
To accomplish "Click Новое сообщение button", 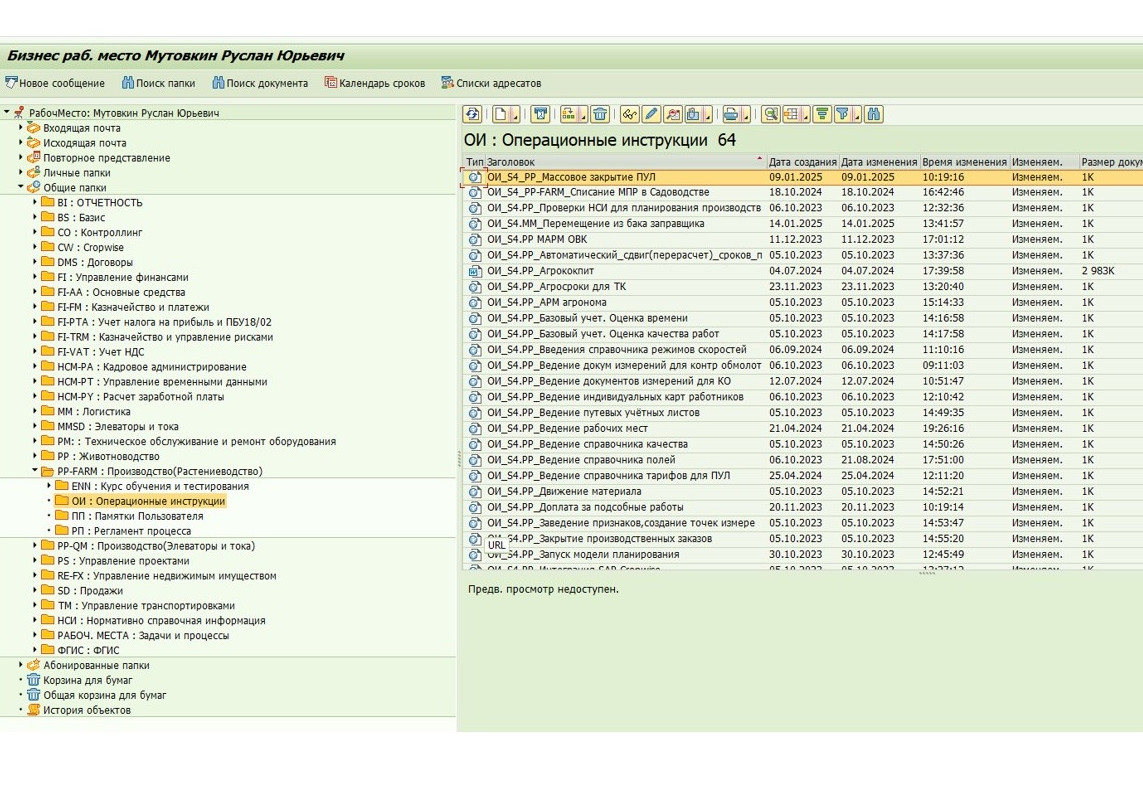I will point(55,83).
